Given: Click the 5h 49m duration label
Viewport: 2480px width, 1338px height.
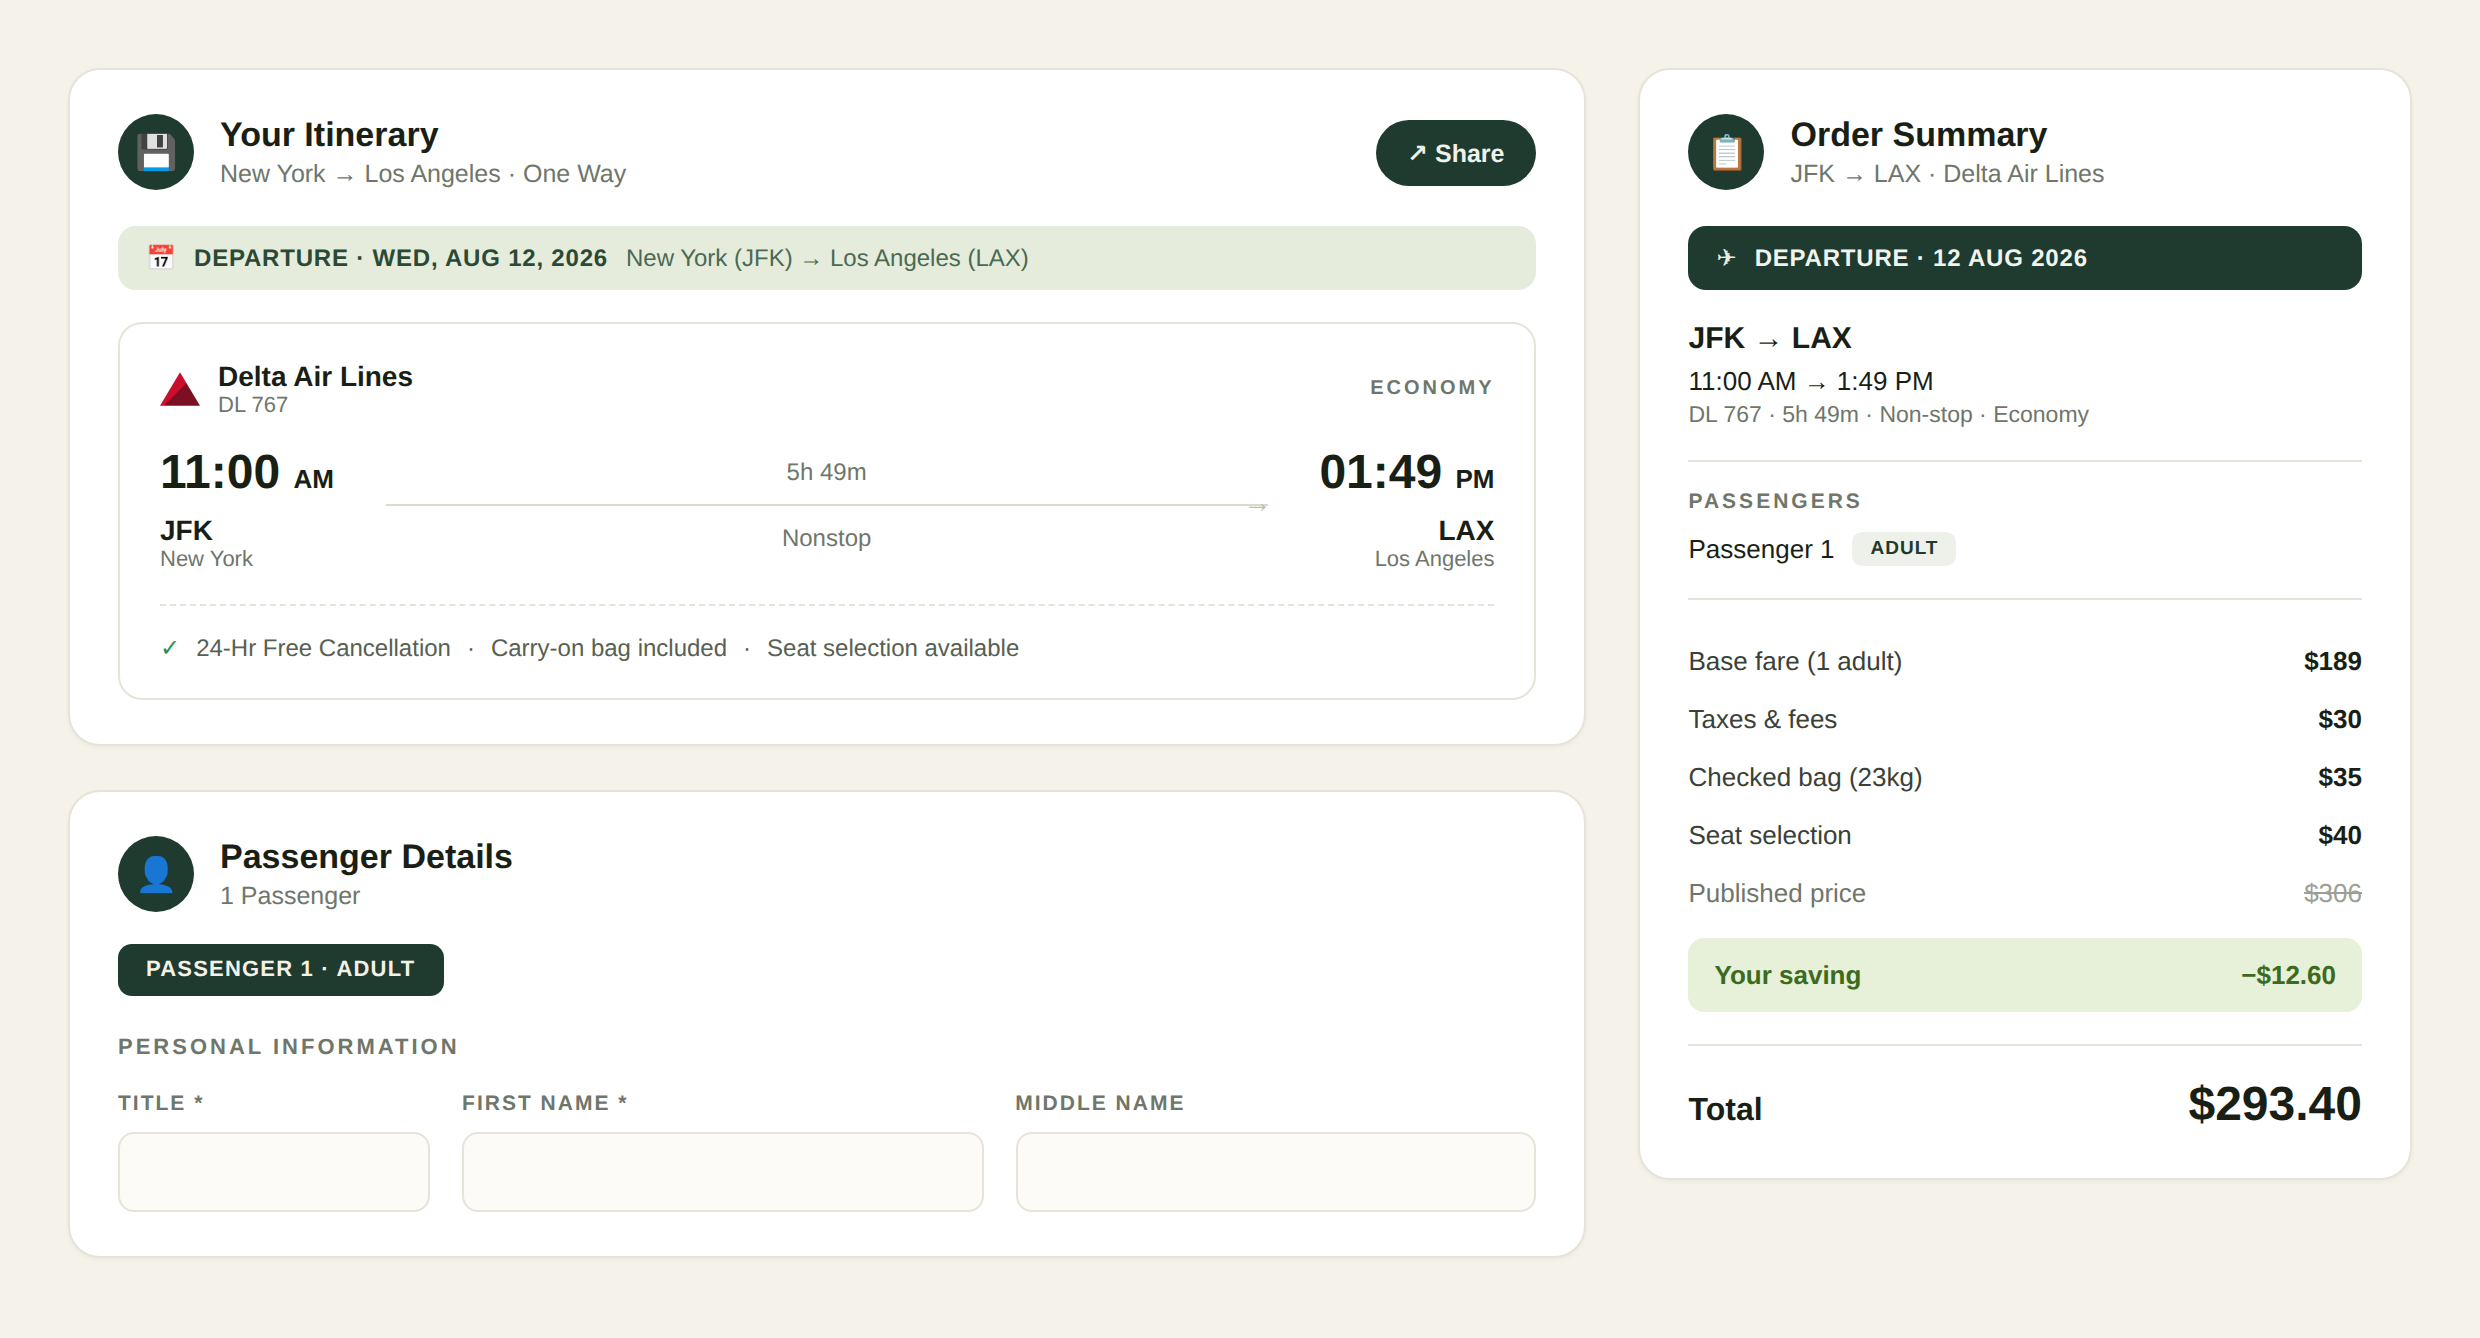Looking at the screenshot, I should (x=826, y=472).
